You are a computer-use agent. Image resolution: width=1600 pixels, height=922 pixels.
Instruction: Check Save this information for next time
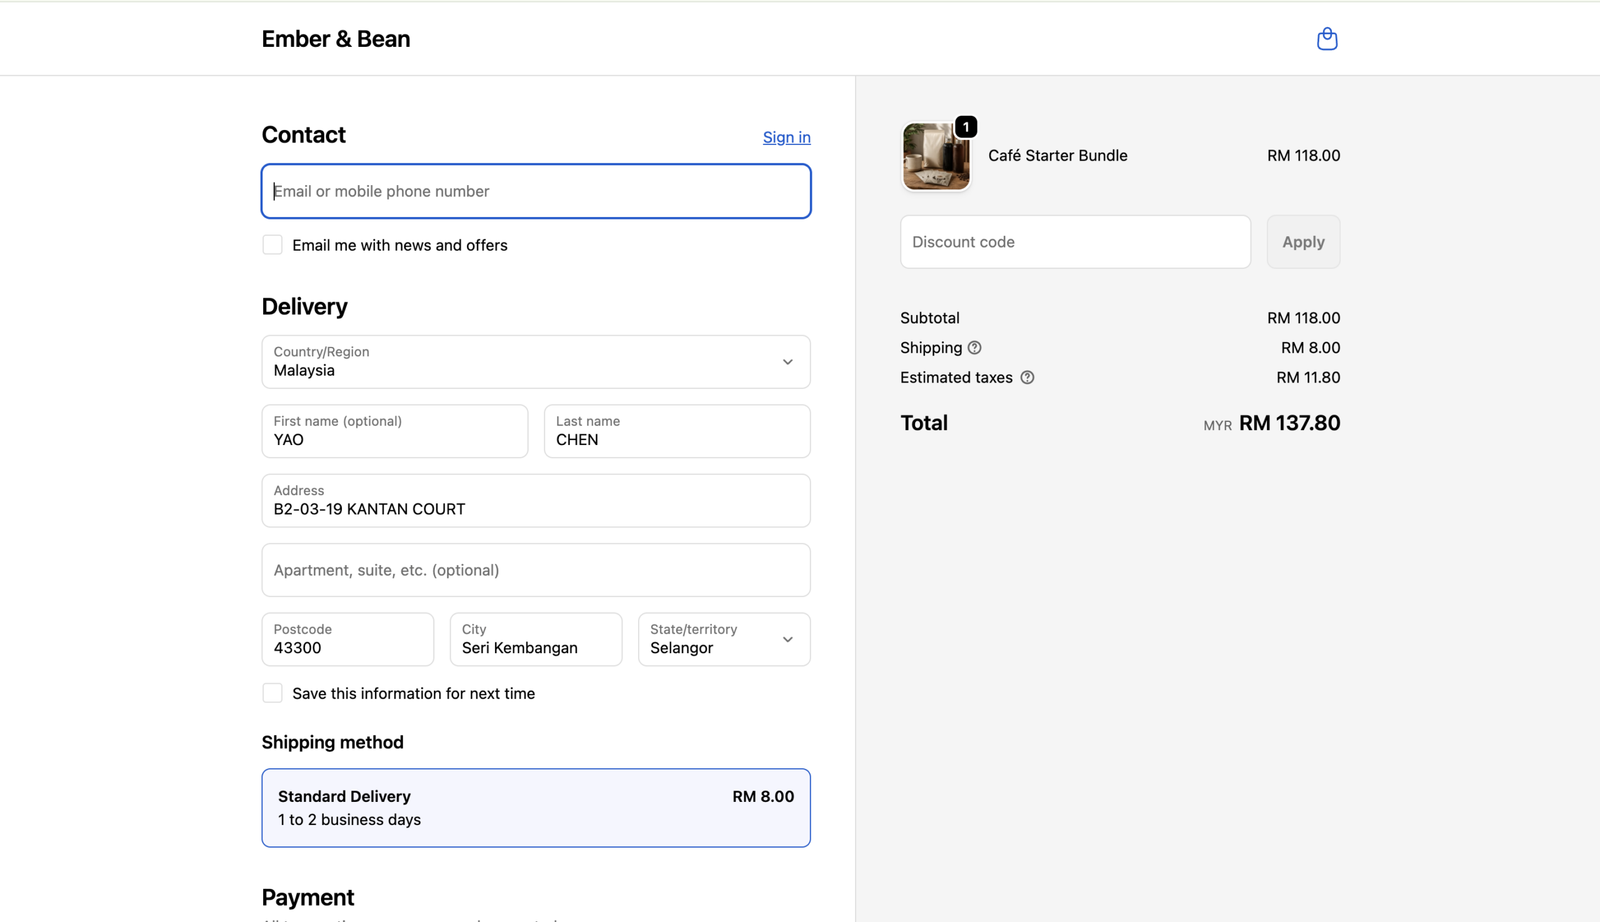point(272,693)
